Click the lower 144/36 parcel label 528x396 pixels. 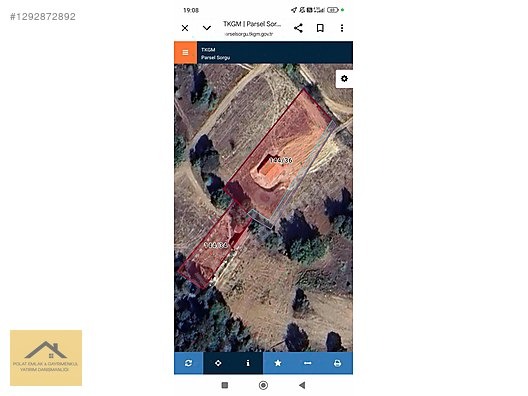216,245
